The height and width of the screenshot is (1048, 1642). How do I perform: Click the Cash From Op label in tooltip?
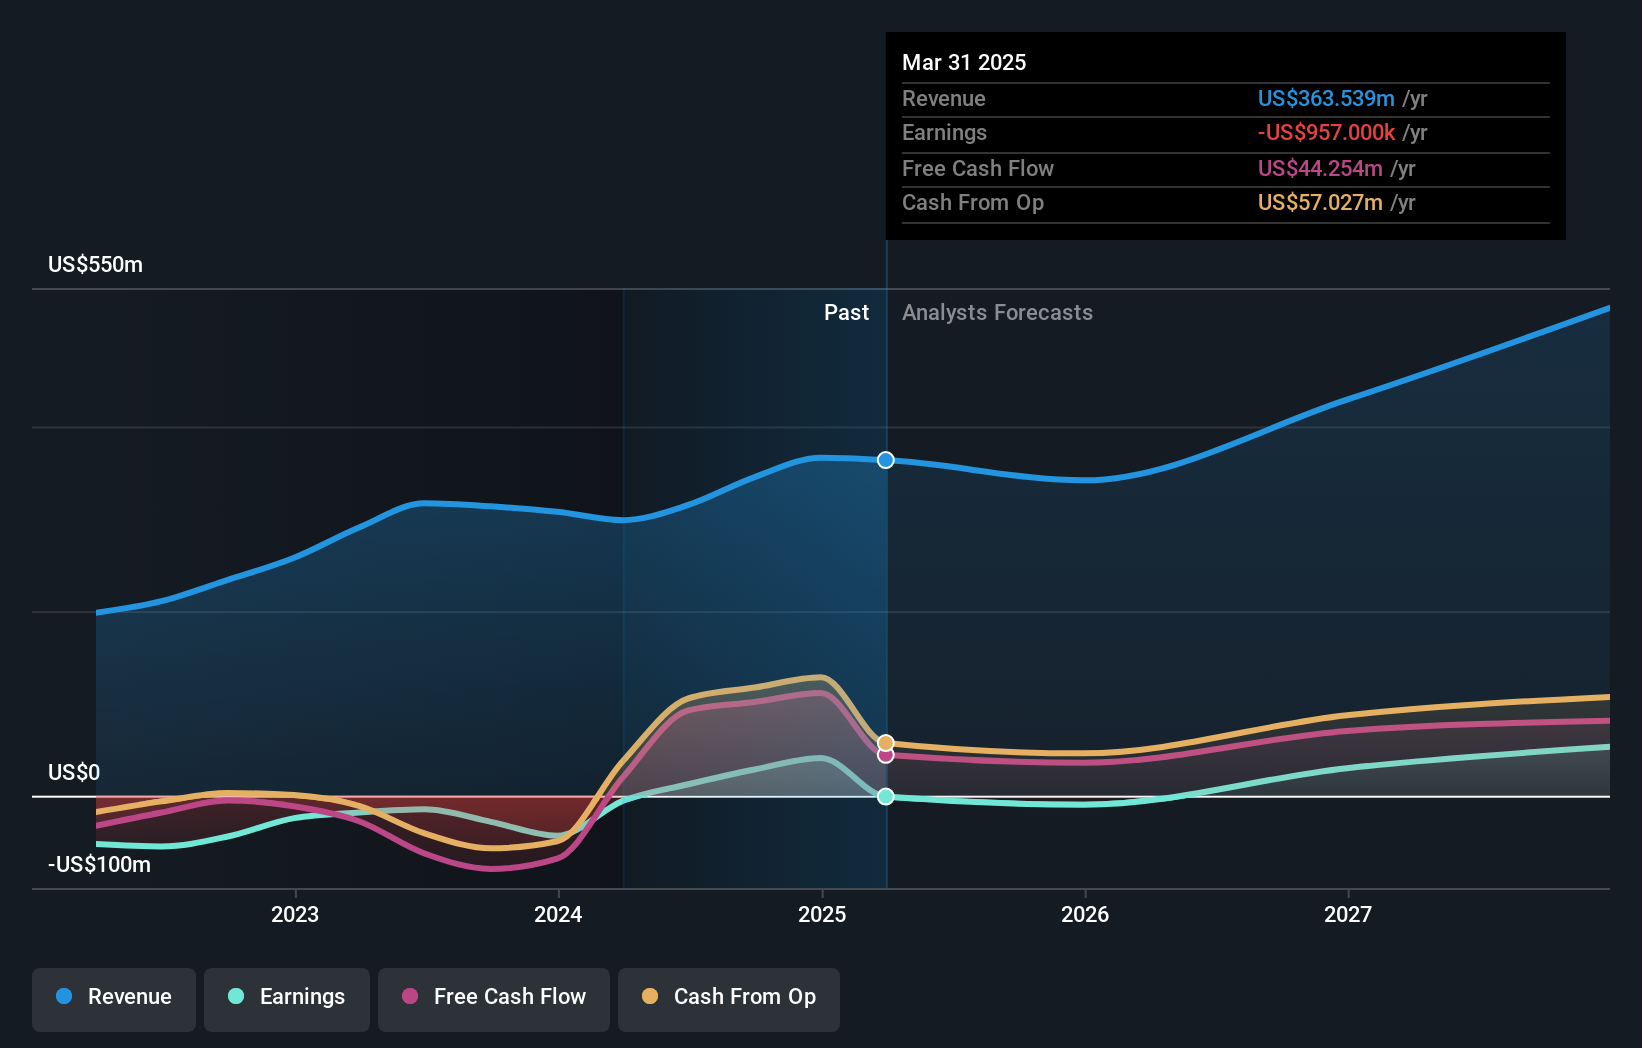point(973,202)
